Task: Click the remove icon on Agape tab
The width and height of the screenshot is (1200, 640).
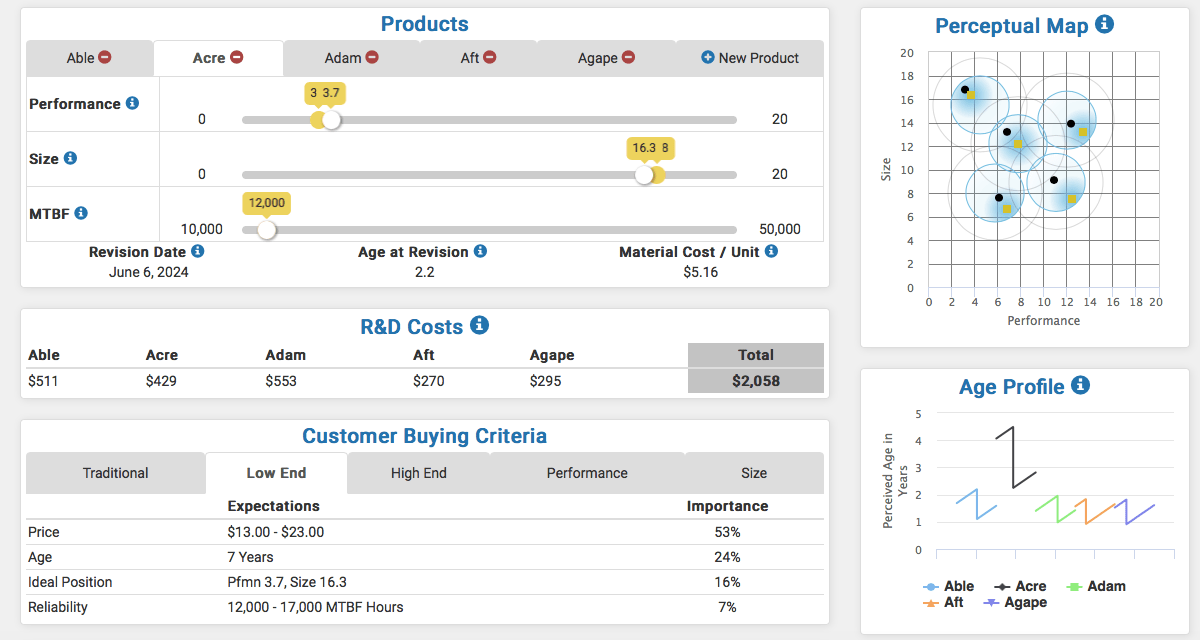Action: click(628, 58)
